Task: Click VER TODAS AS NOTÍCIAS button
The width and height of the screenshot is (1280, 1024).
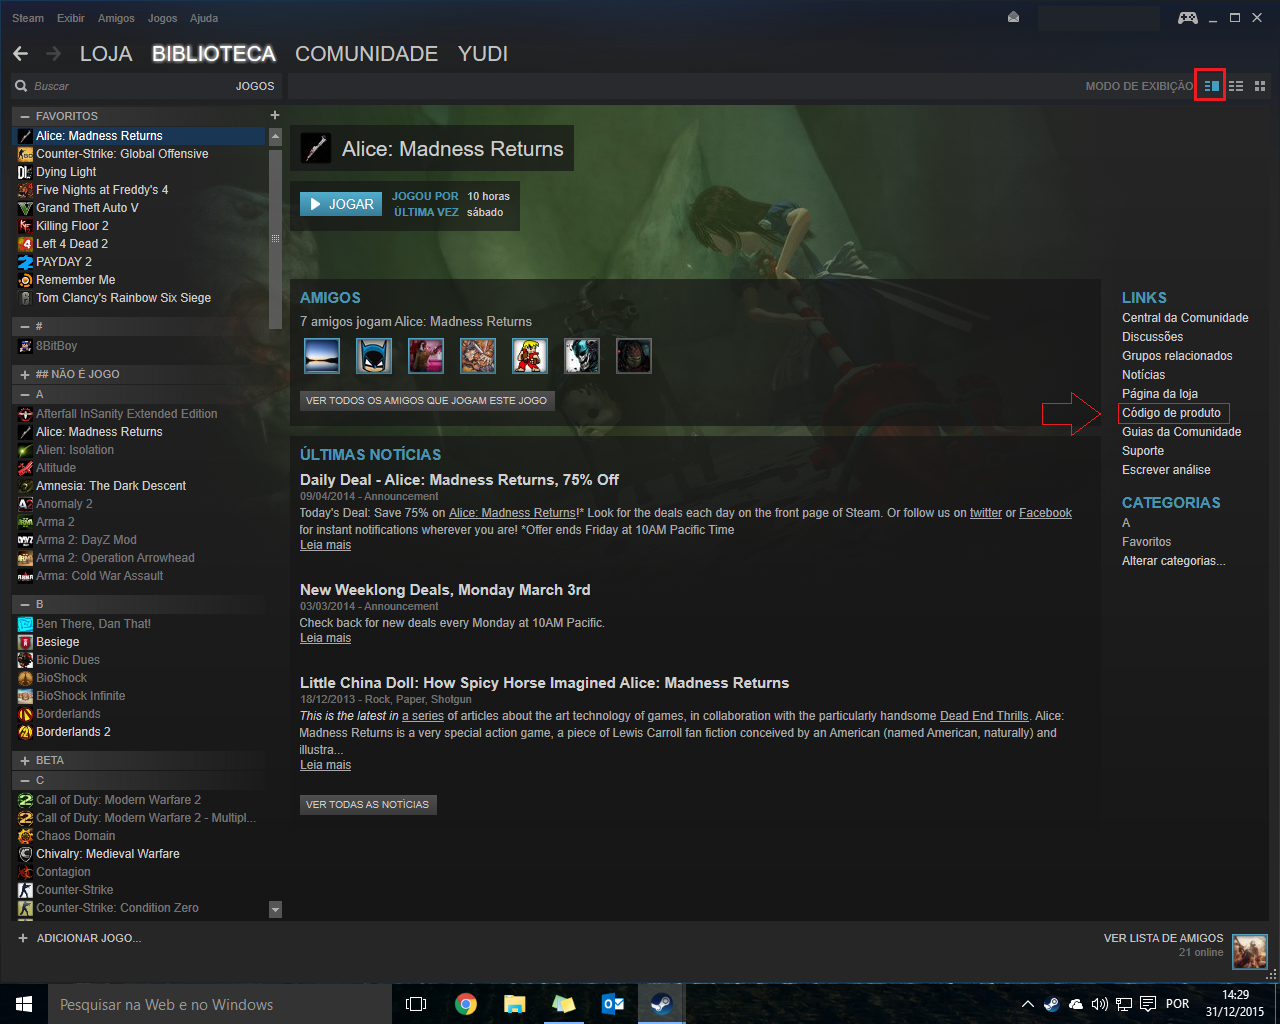Action: coord(368,804)
